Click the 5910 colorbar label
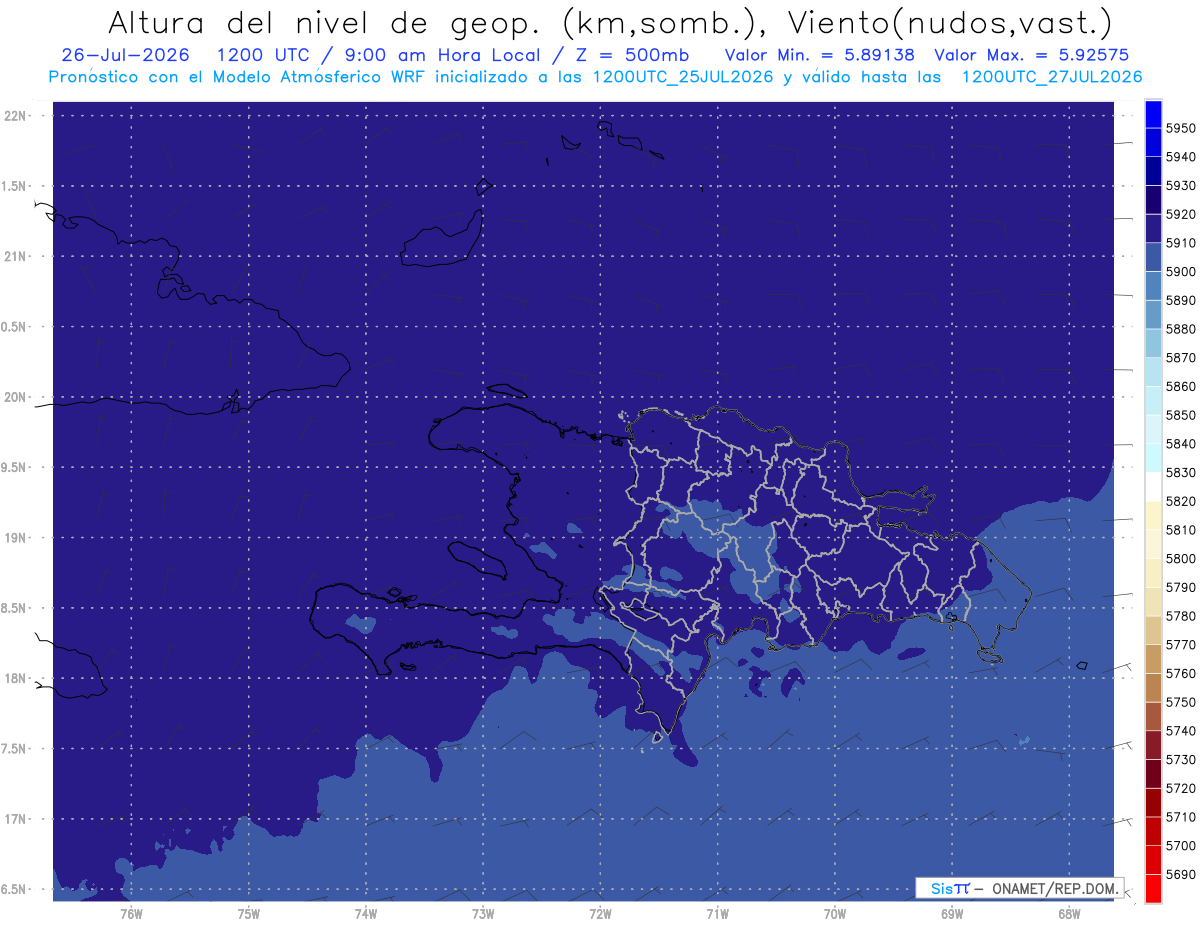This screenshot has width=1200, height=927. click(1180, 243)
